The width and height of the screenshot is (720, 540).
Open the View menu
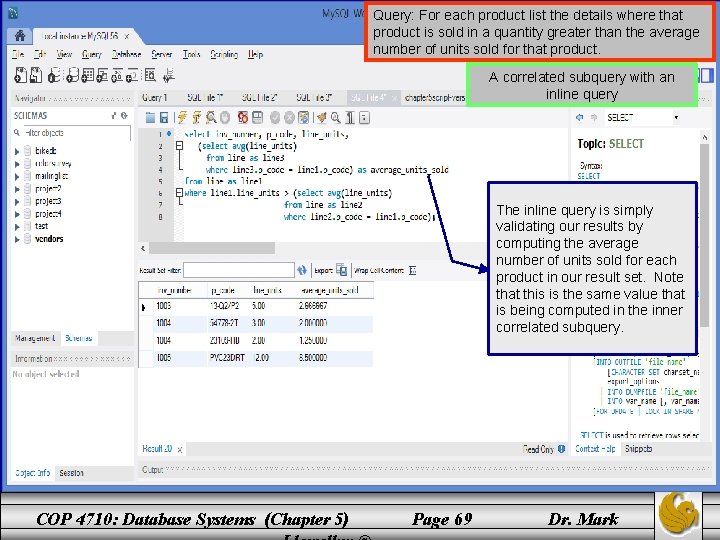64,54
